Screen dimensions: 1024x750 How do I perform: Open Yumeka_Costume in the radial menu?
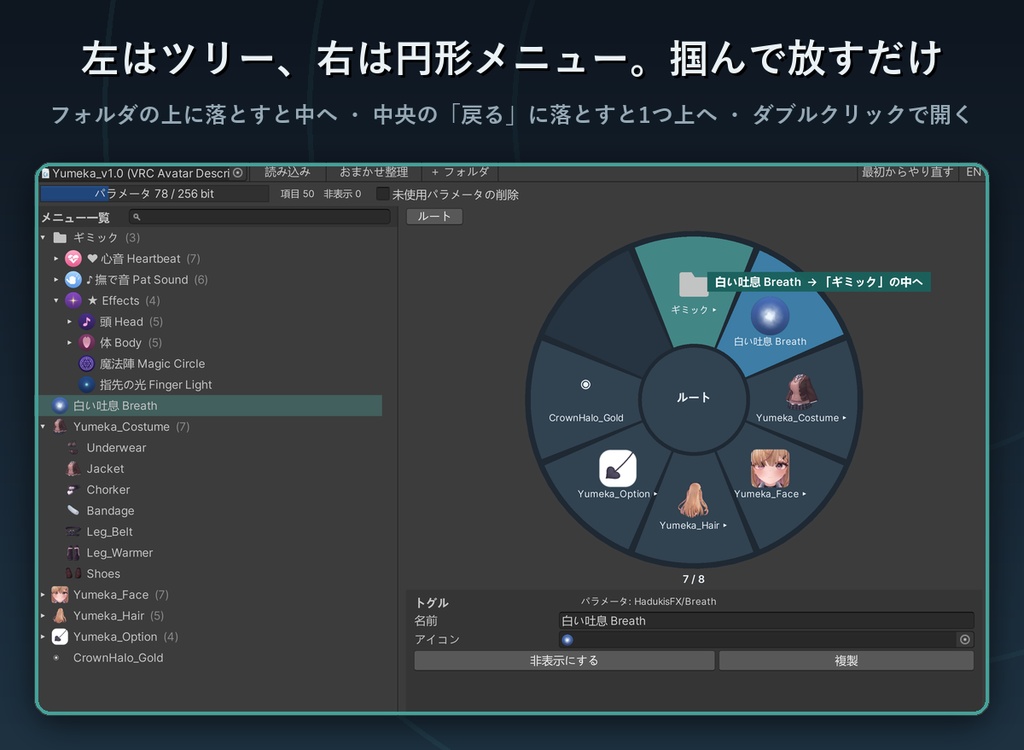tap(800, 399)
